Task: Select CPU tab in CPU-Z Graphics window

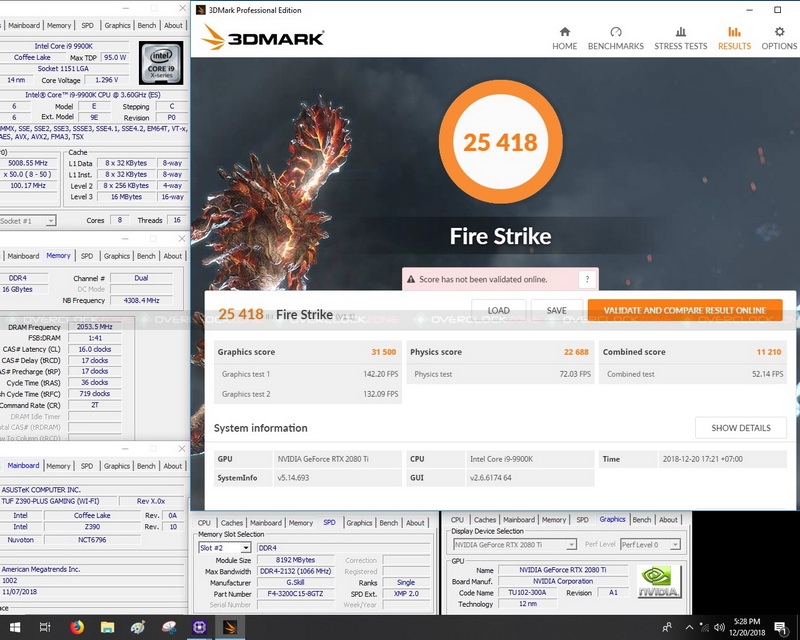Action: point(457,520)
